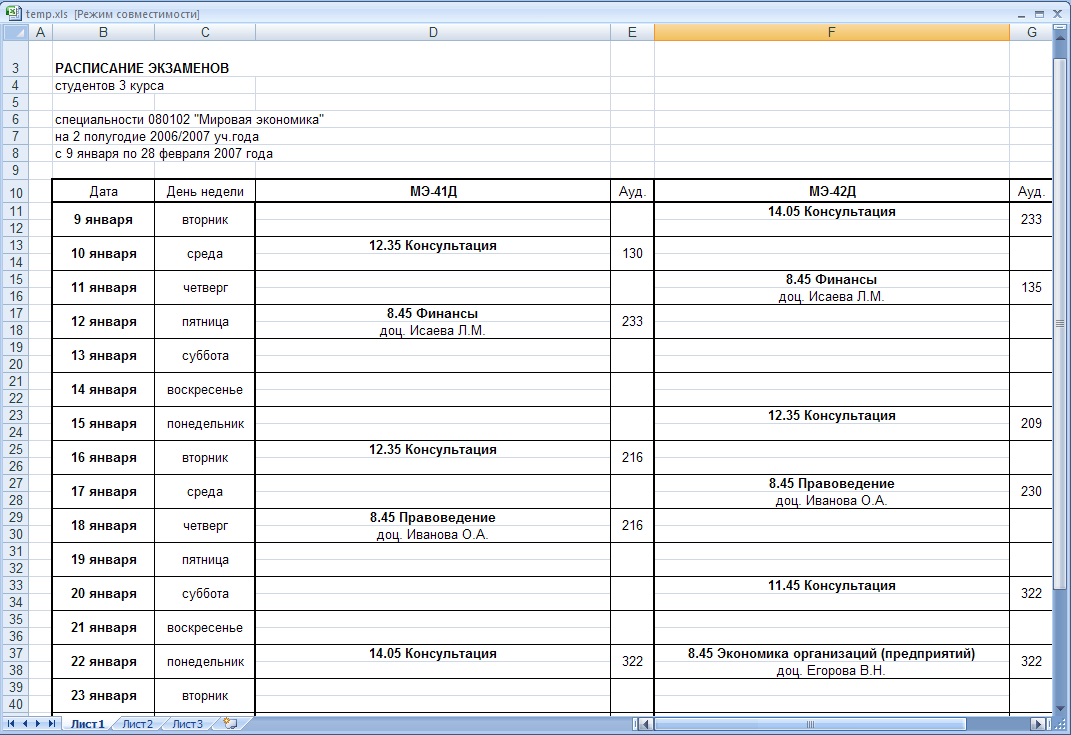This screenshot has height=735, width=1071.
Task: Select the '17 января' date cell
Action: click(103, 491)
